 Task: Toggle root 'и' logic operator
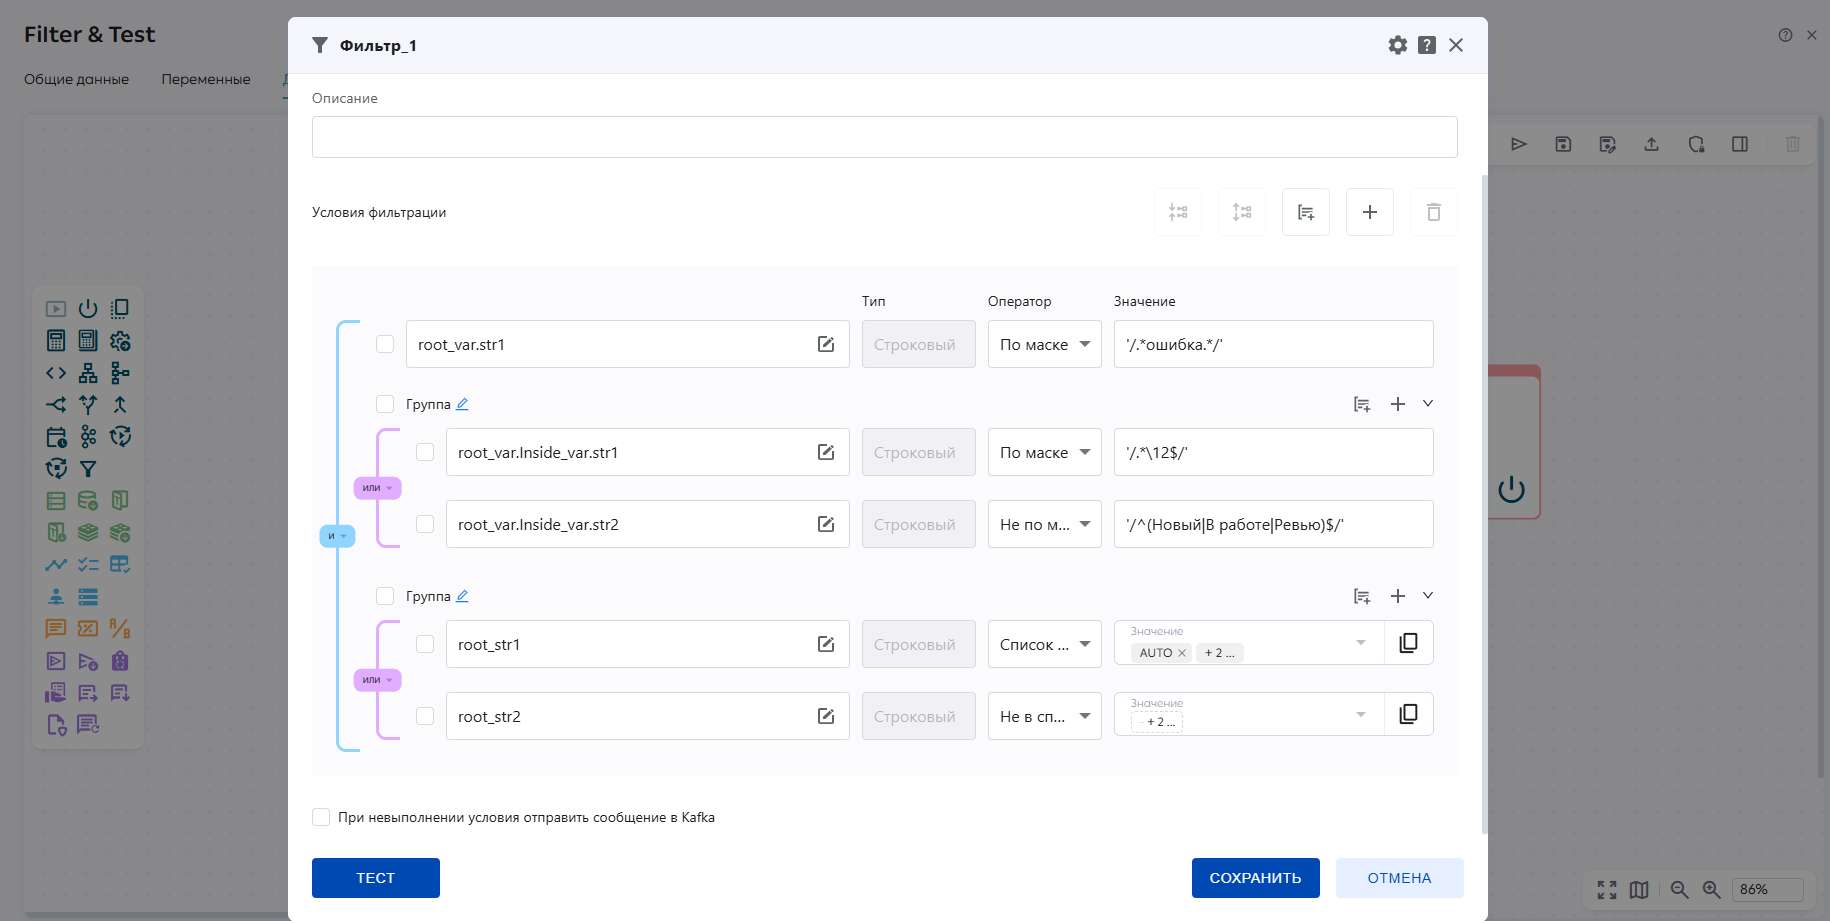coord(337,536)
